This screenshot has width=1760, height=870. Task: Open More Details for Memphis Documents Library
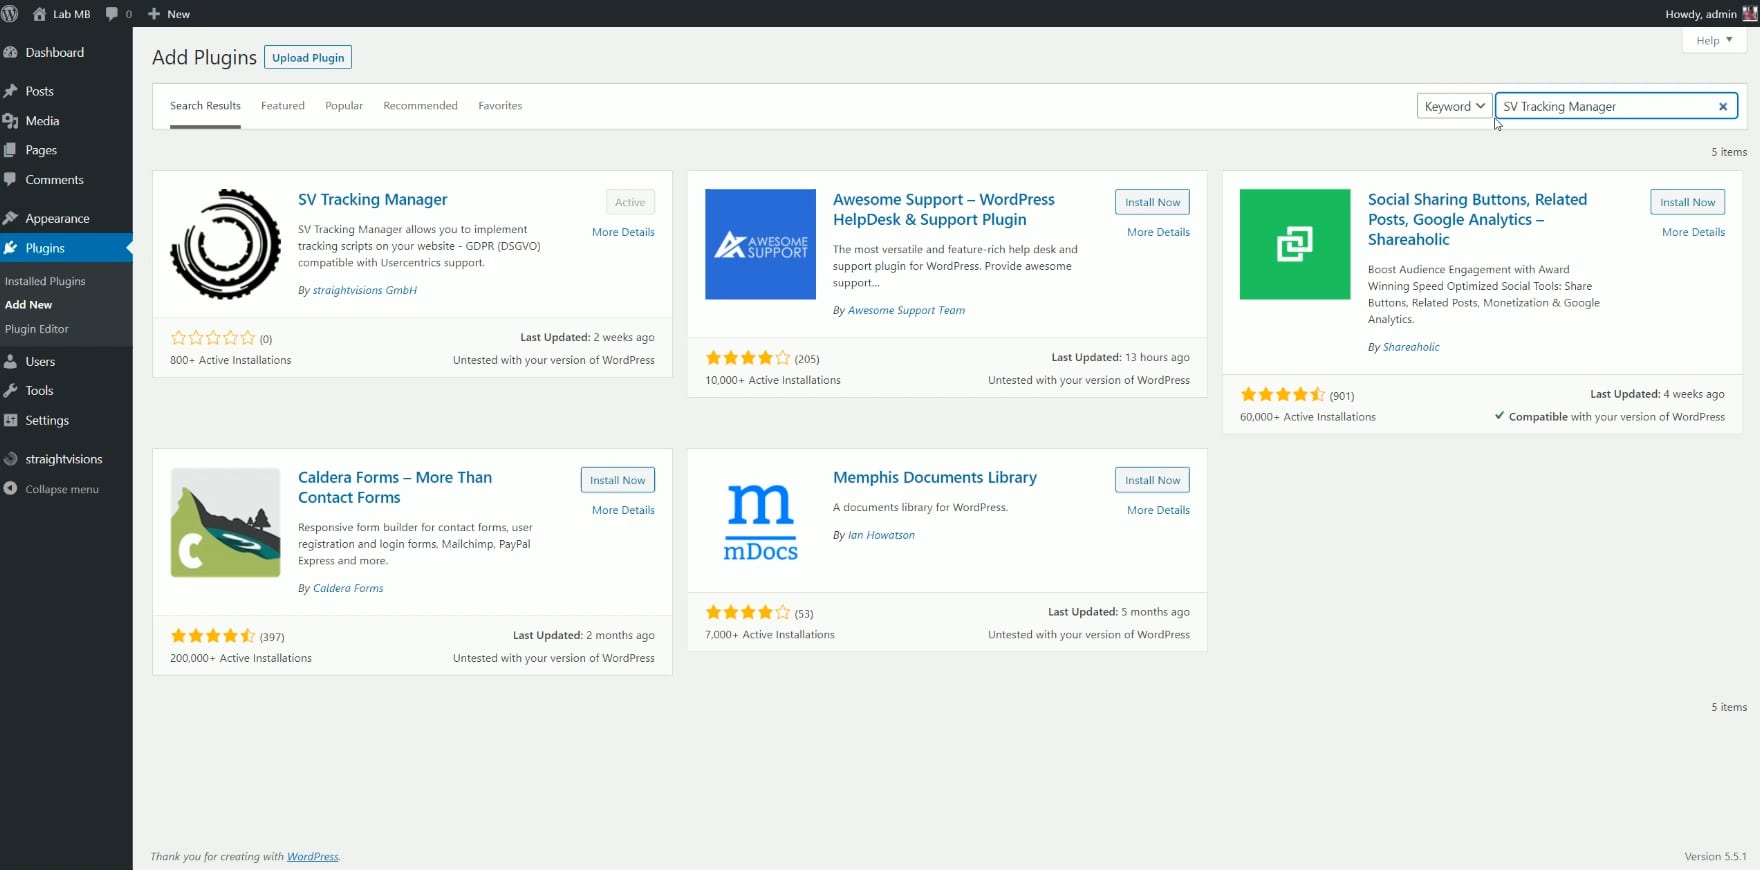tap(1158, 510)
